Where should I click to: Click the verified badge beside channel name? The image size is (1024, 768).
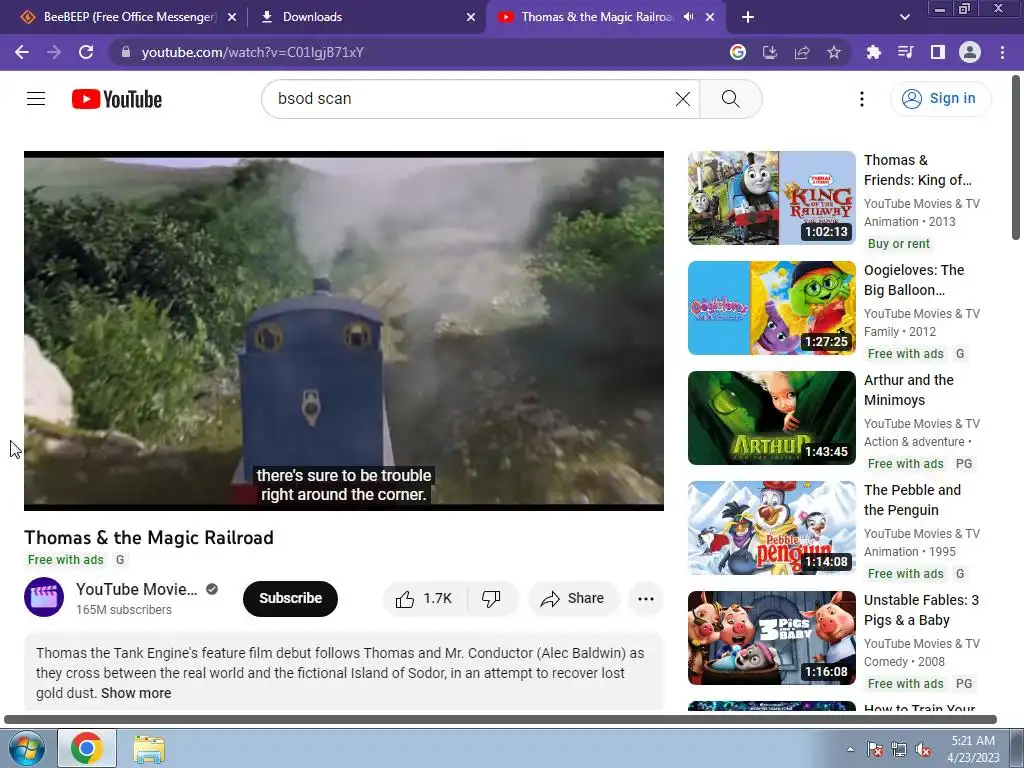[x=212, y=589]
